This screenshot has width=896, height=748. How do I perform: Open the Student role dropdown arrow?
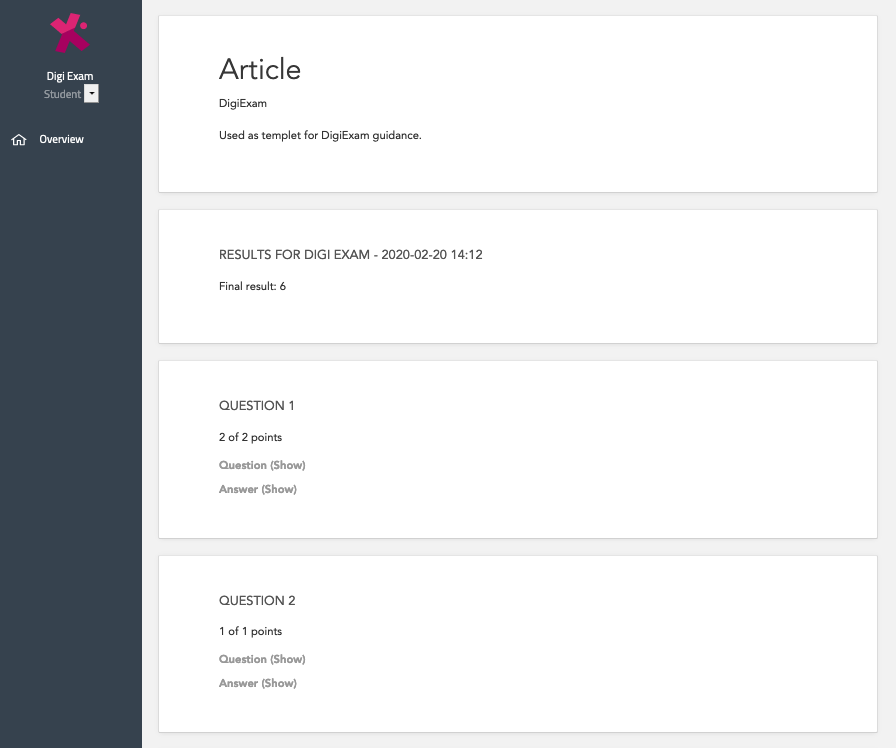tap(91, 94)
